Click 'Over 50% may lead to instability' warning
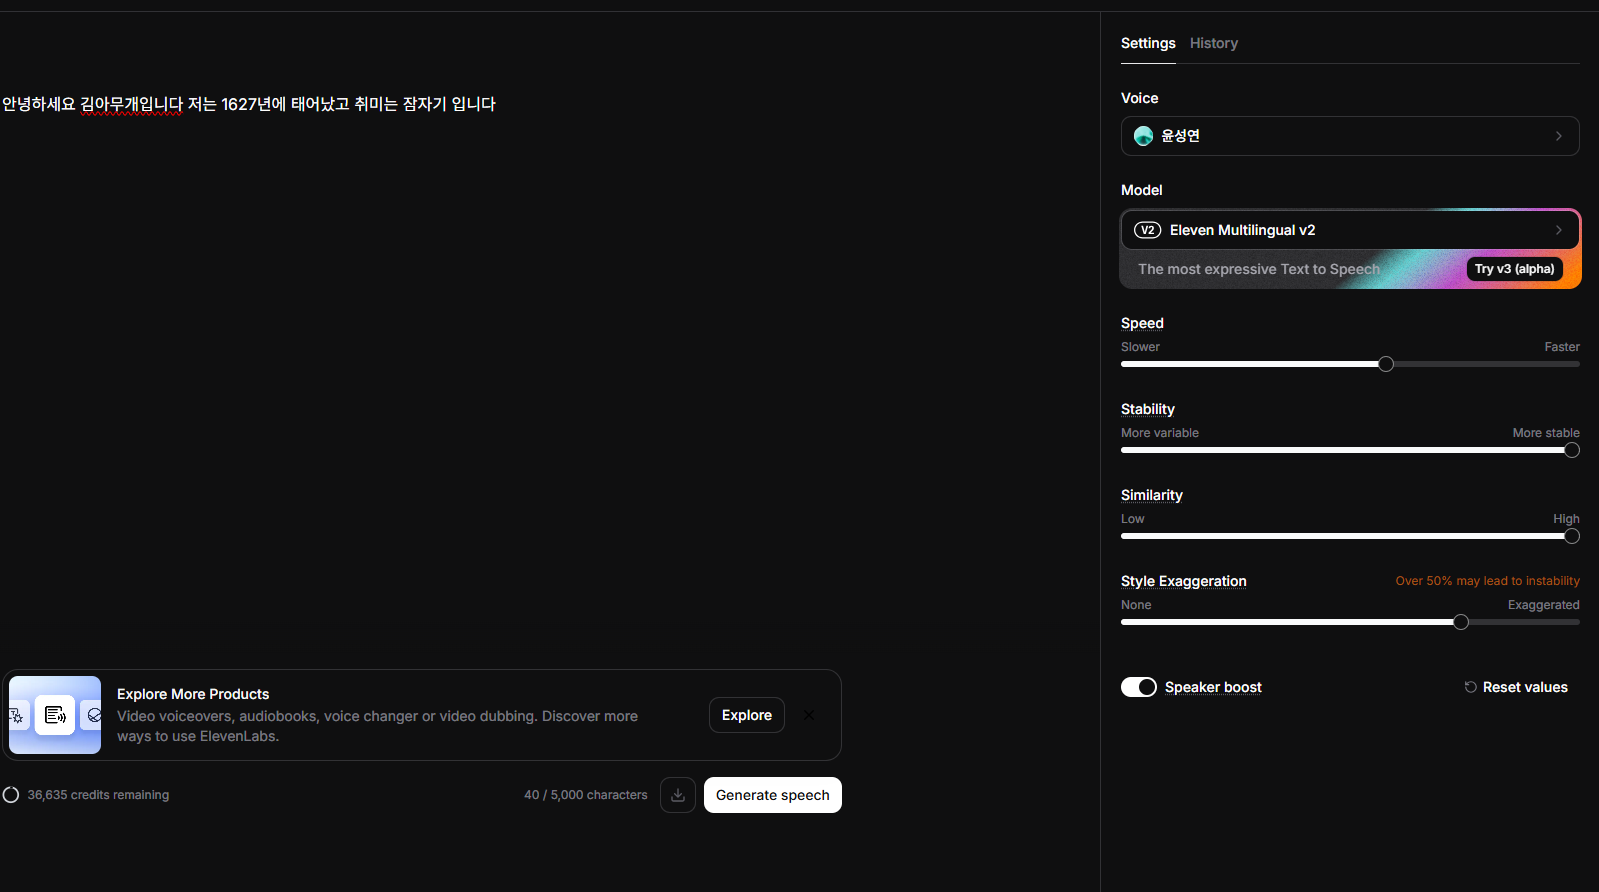The width and height of the screenshot is (1599, 892). 1488,581
